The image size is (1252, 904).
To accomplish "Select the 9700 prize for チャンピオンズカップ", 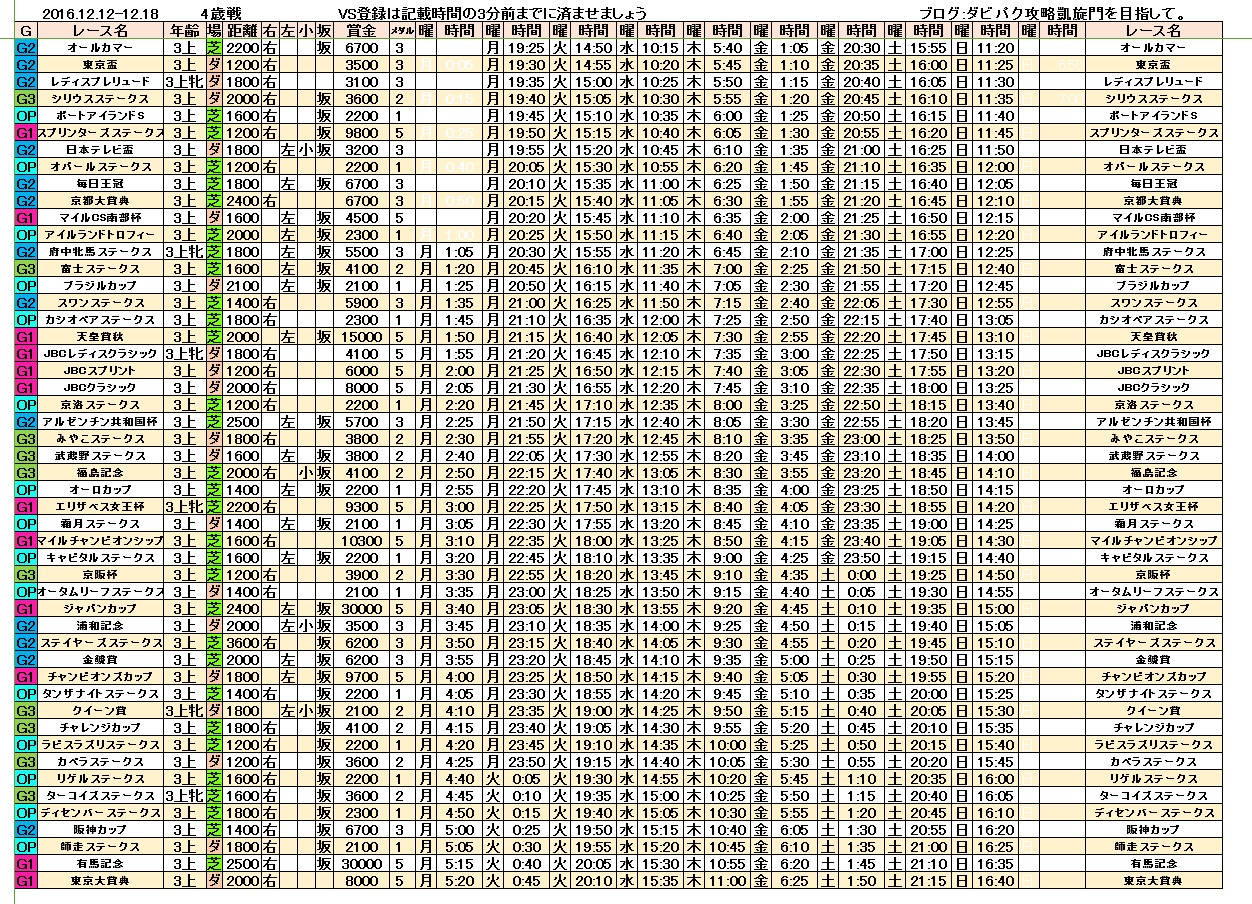I will pos(360,676).
